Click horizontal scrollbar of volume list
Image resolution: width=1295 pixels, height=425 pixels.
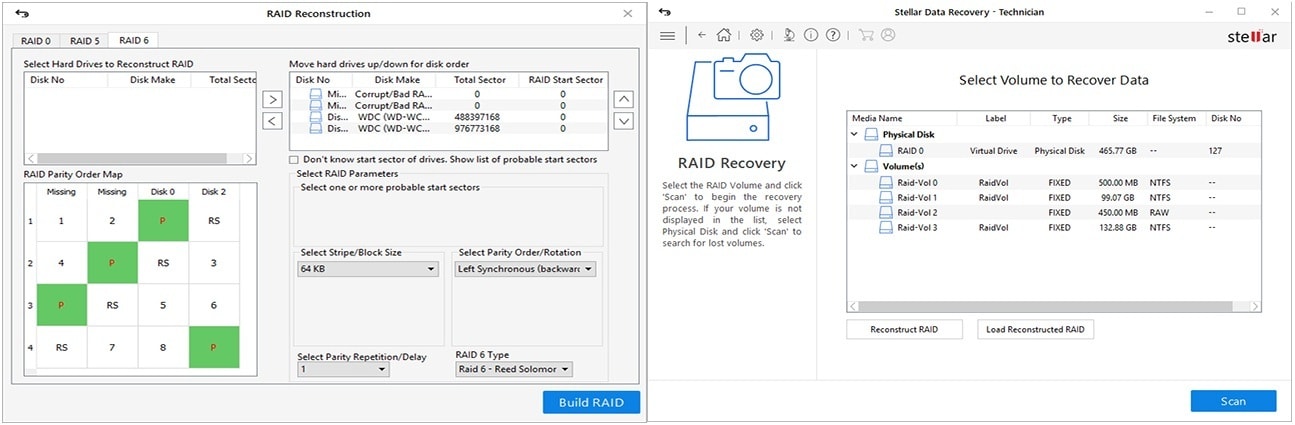point(1054,307)
